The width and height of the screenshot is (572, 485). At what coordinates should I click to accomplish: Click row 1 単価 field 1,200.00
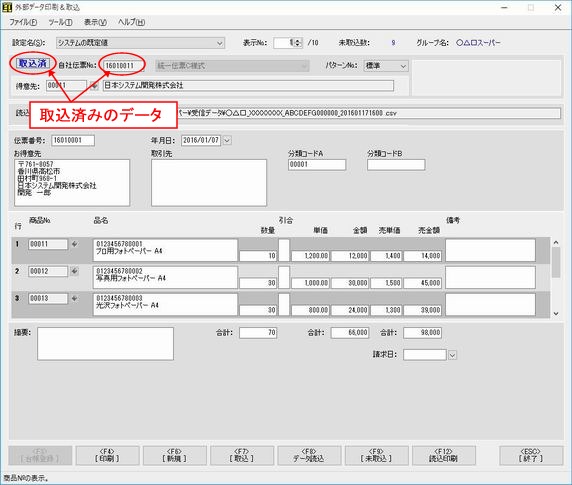pos(310,256)
